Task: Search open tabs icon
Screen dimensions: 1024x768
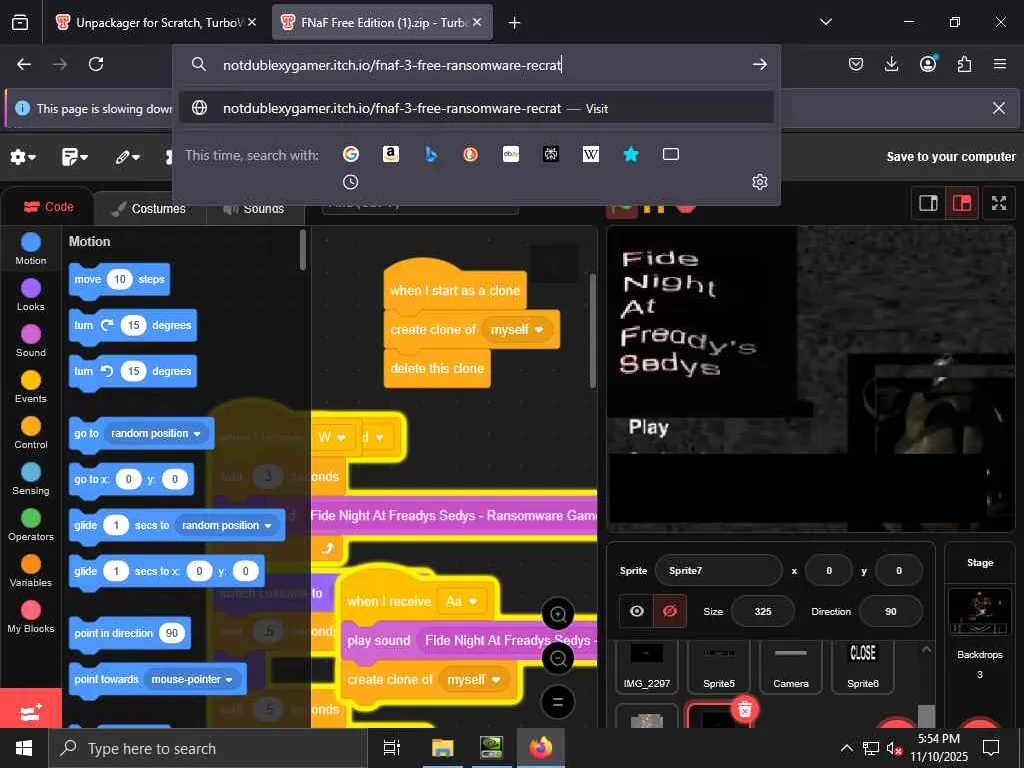Action: coord(671,154)
